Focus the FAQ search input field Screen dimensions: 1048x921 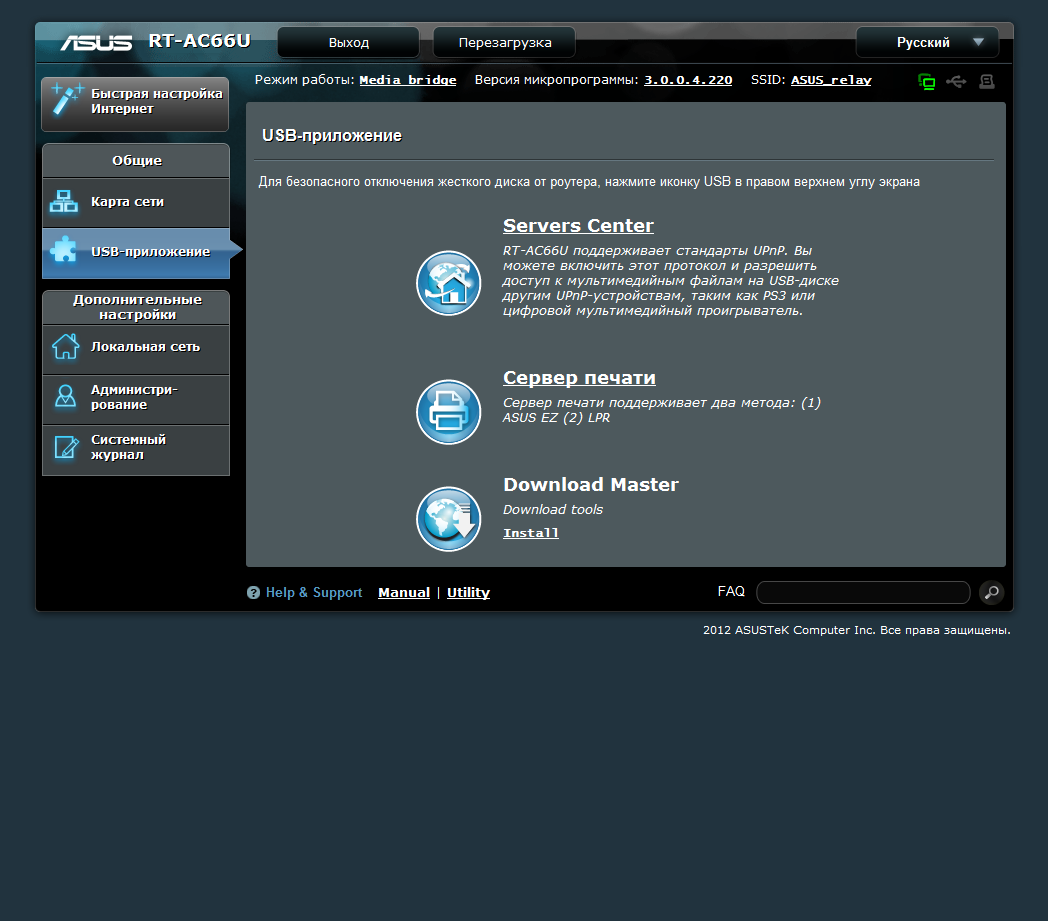(x=863, y=592)
